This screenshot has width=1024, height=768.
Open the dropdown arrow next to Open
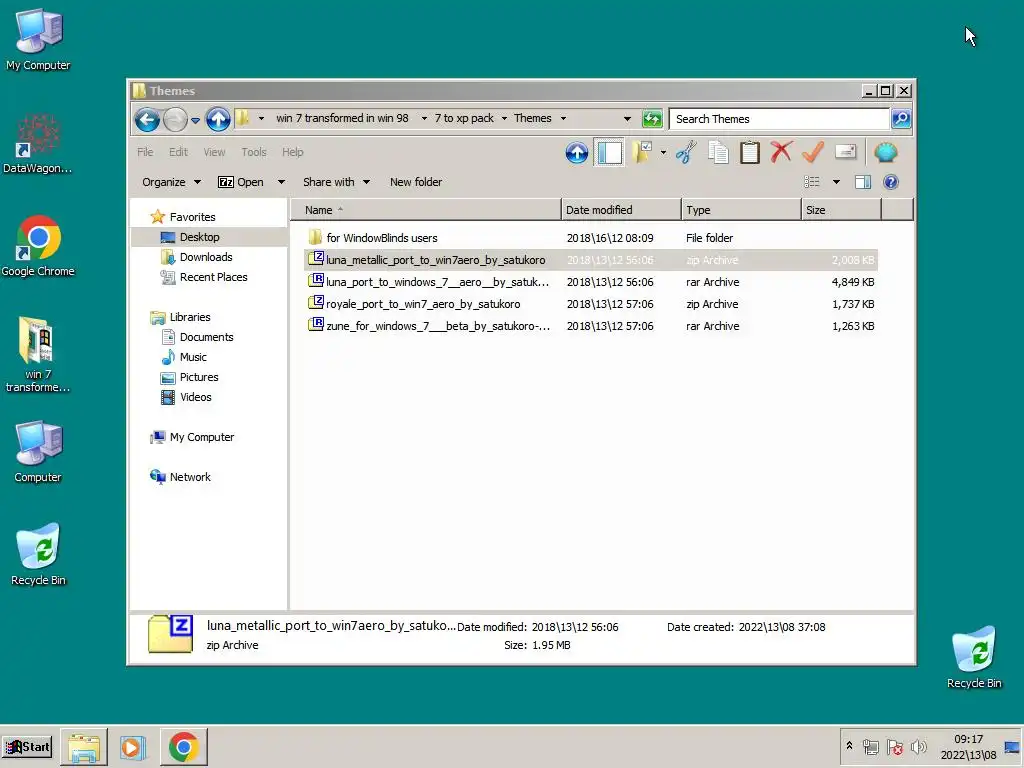tap(281, 182)
